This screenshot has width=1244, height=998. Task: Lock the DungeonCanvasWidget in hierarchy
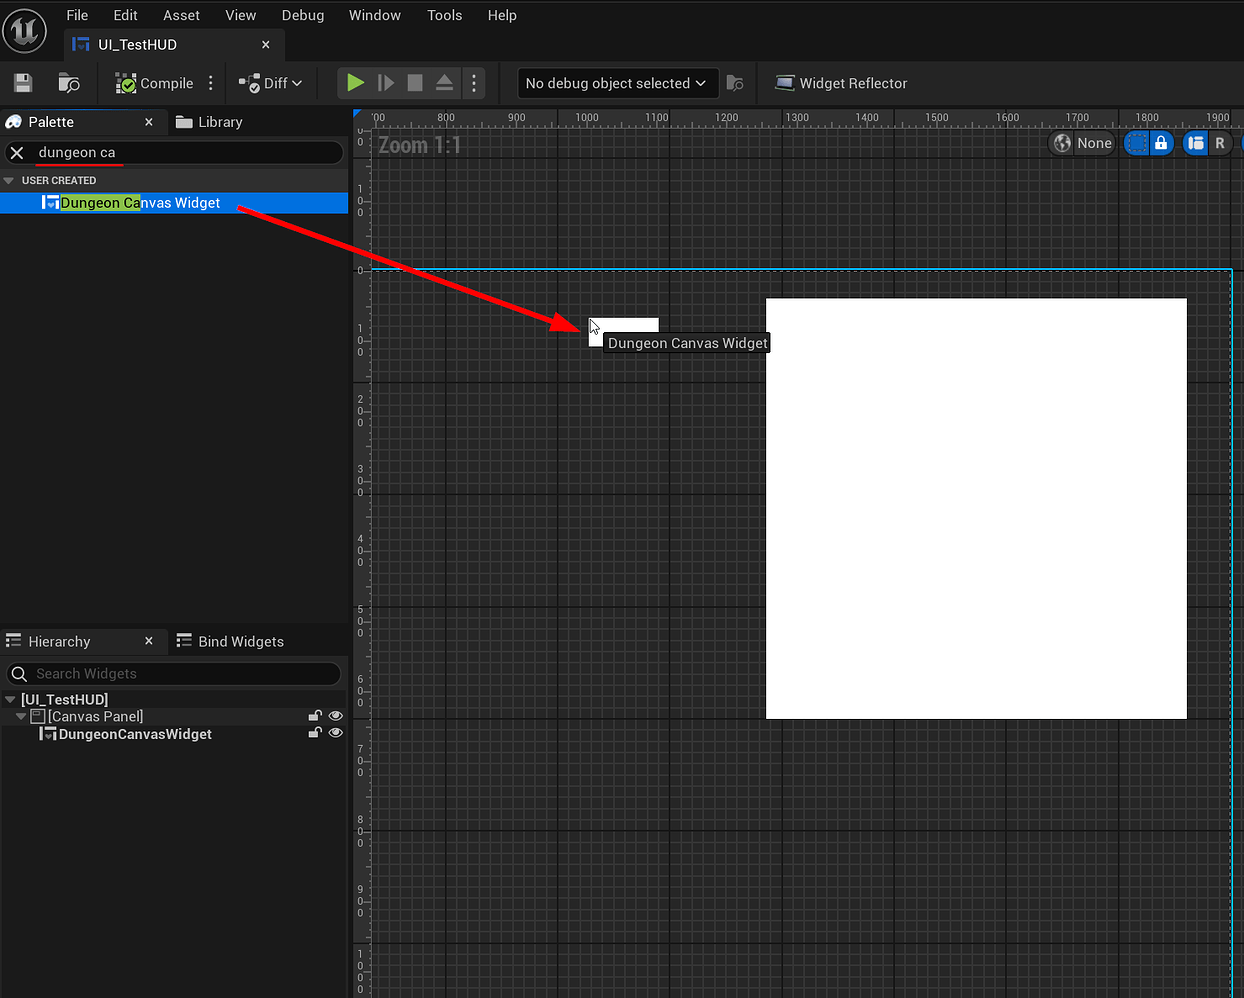(315, 733)
